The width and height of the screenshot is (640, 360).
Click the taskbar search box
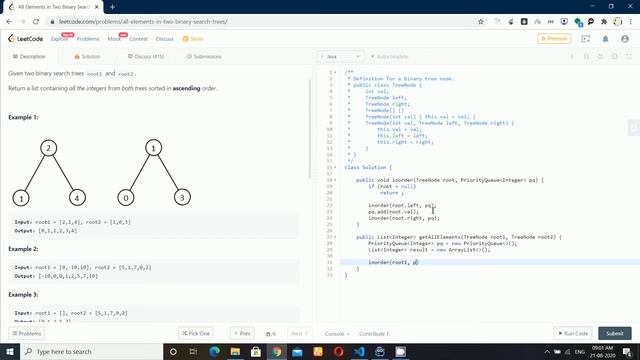91,351
